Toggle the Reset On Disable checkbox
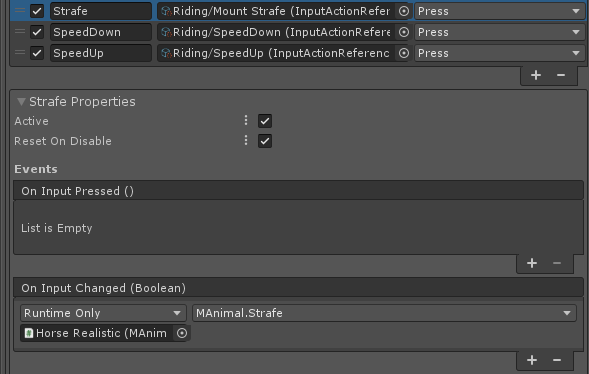This screenshot has height=374, width=589. pos(265,141)
